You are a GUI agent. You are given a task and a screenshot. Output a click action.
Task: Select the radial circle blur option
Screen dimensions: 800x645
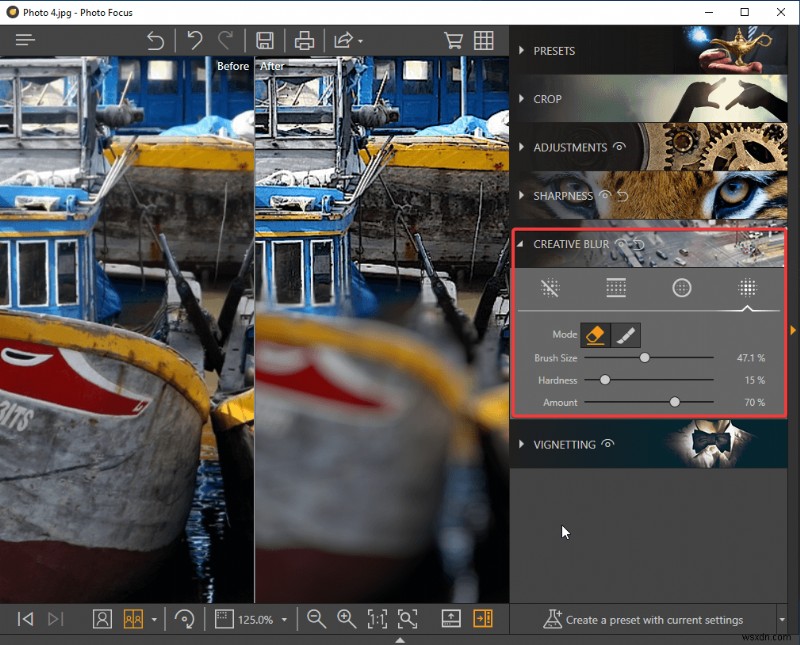(x=682, y=288)
